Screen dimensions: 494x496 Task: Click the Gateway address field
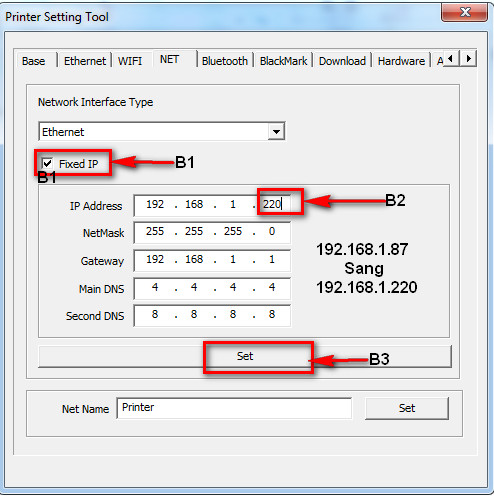tap(212, 260)
